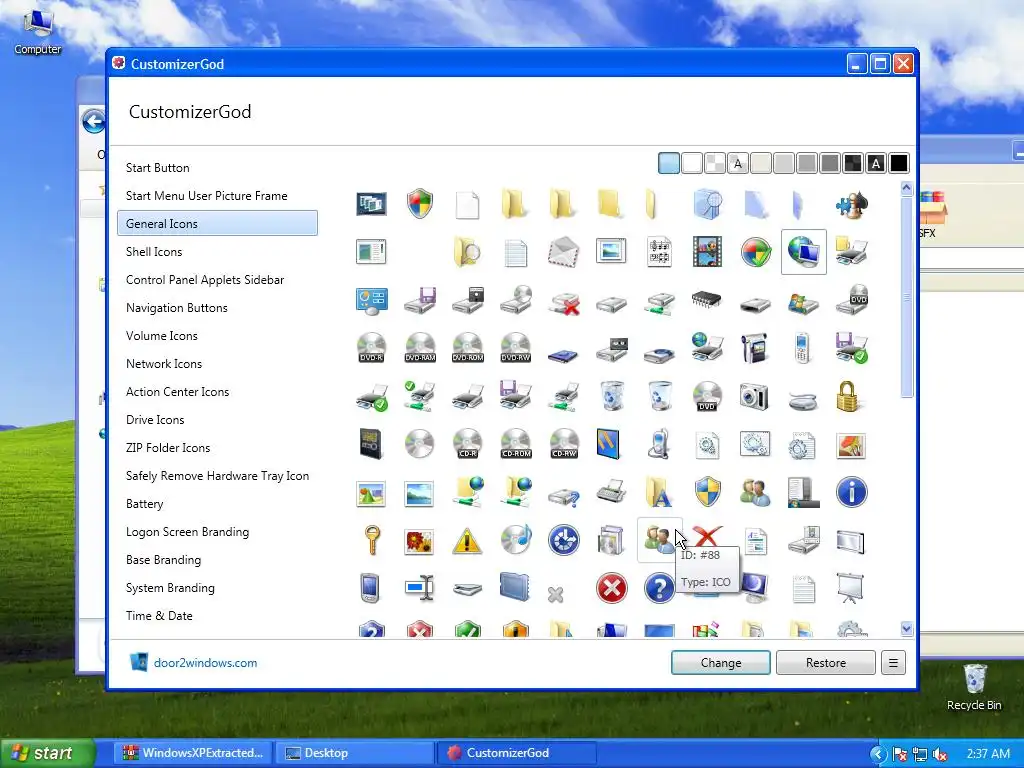Select the digital camera icon
1024x768 pixels.
(755, 396)
